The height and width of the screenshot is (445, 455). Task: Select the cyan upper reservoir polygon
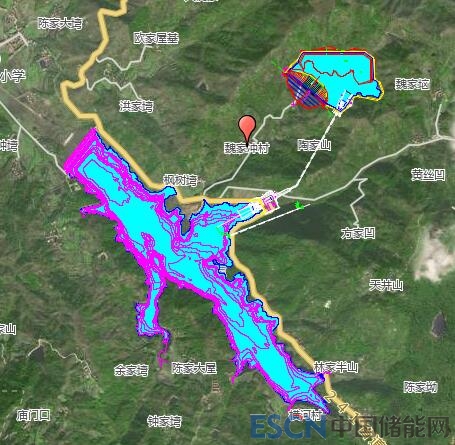pos(343,76)
